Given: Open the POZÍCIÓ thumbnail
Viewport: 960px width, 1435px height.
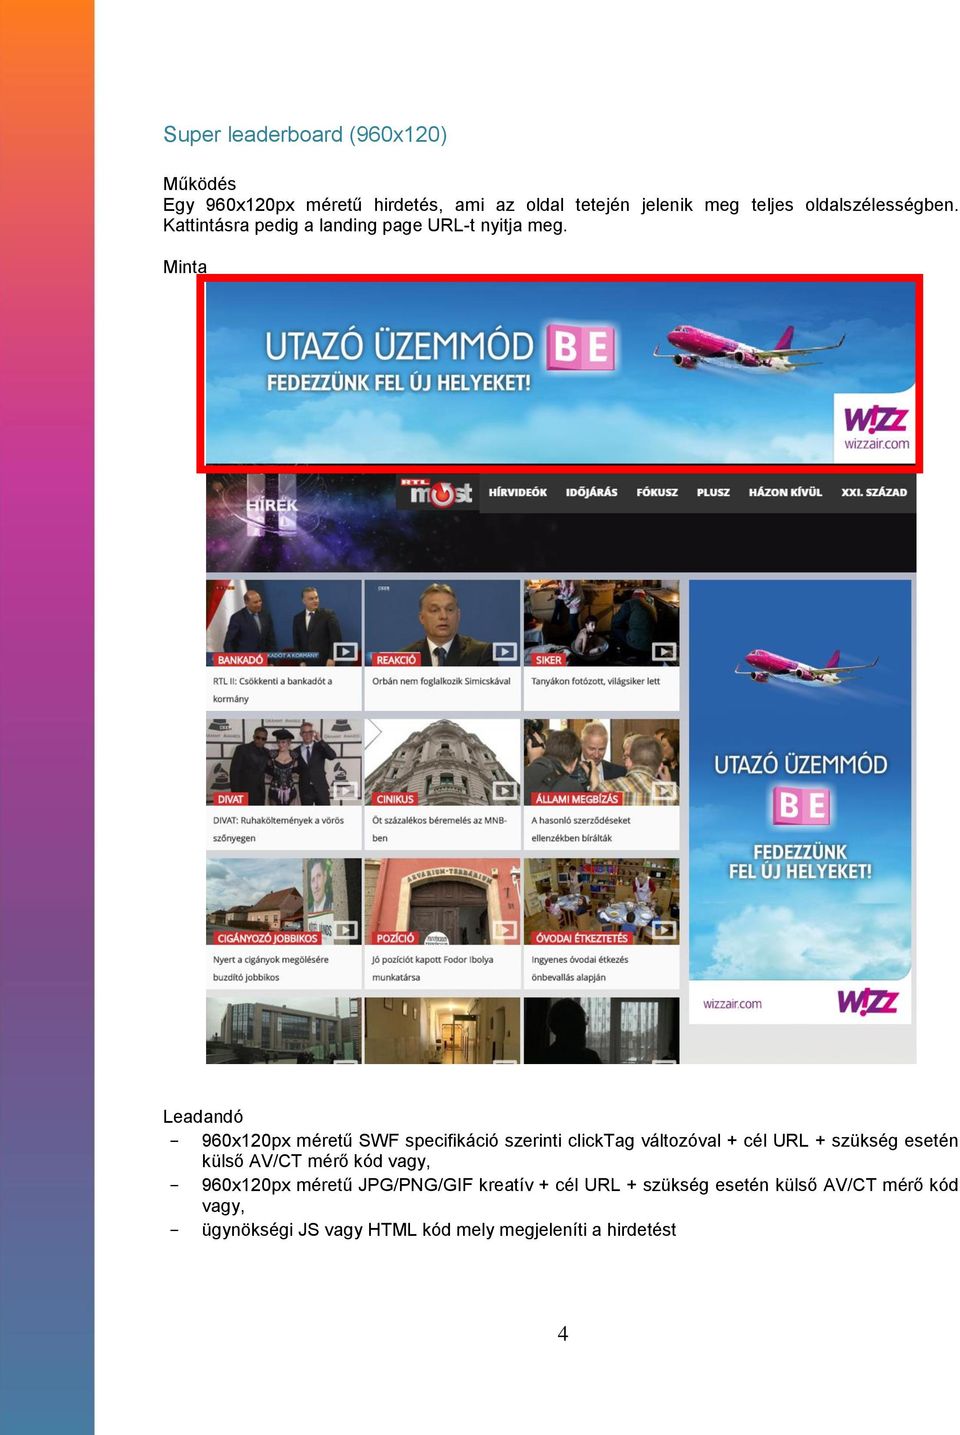Looking at the screenshot, I should click(x=442, y=901).
